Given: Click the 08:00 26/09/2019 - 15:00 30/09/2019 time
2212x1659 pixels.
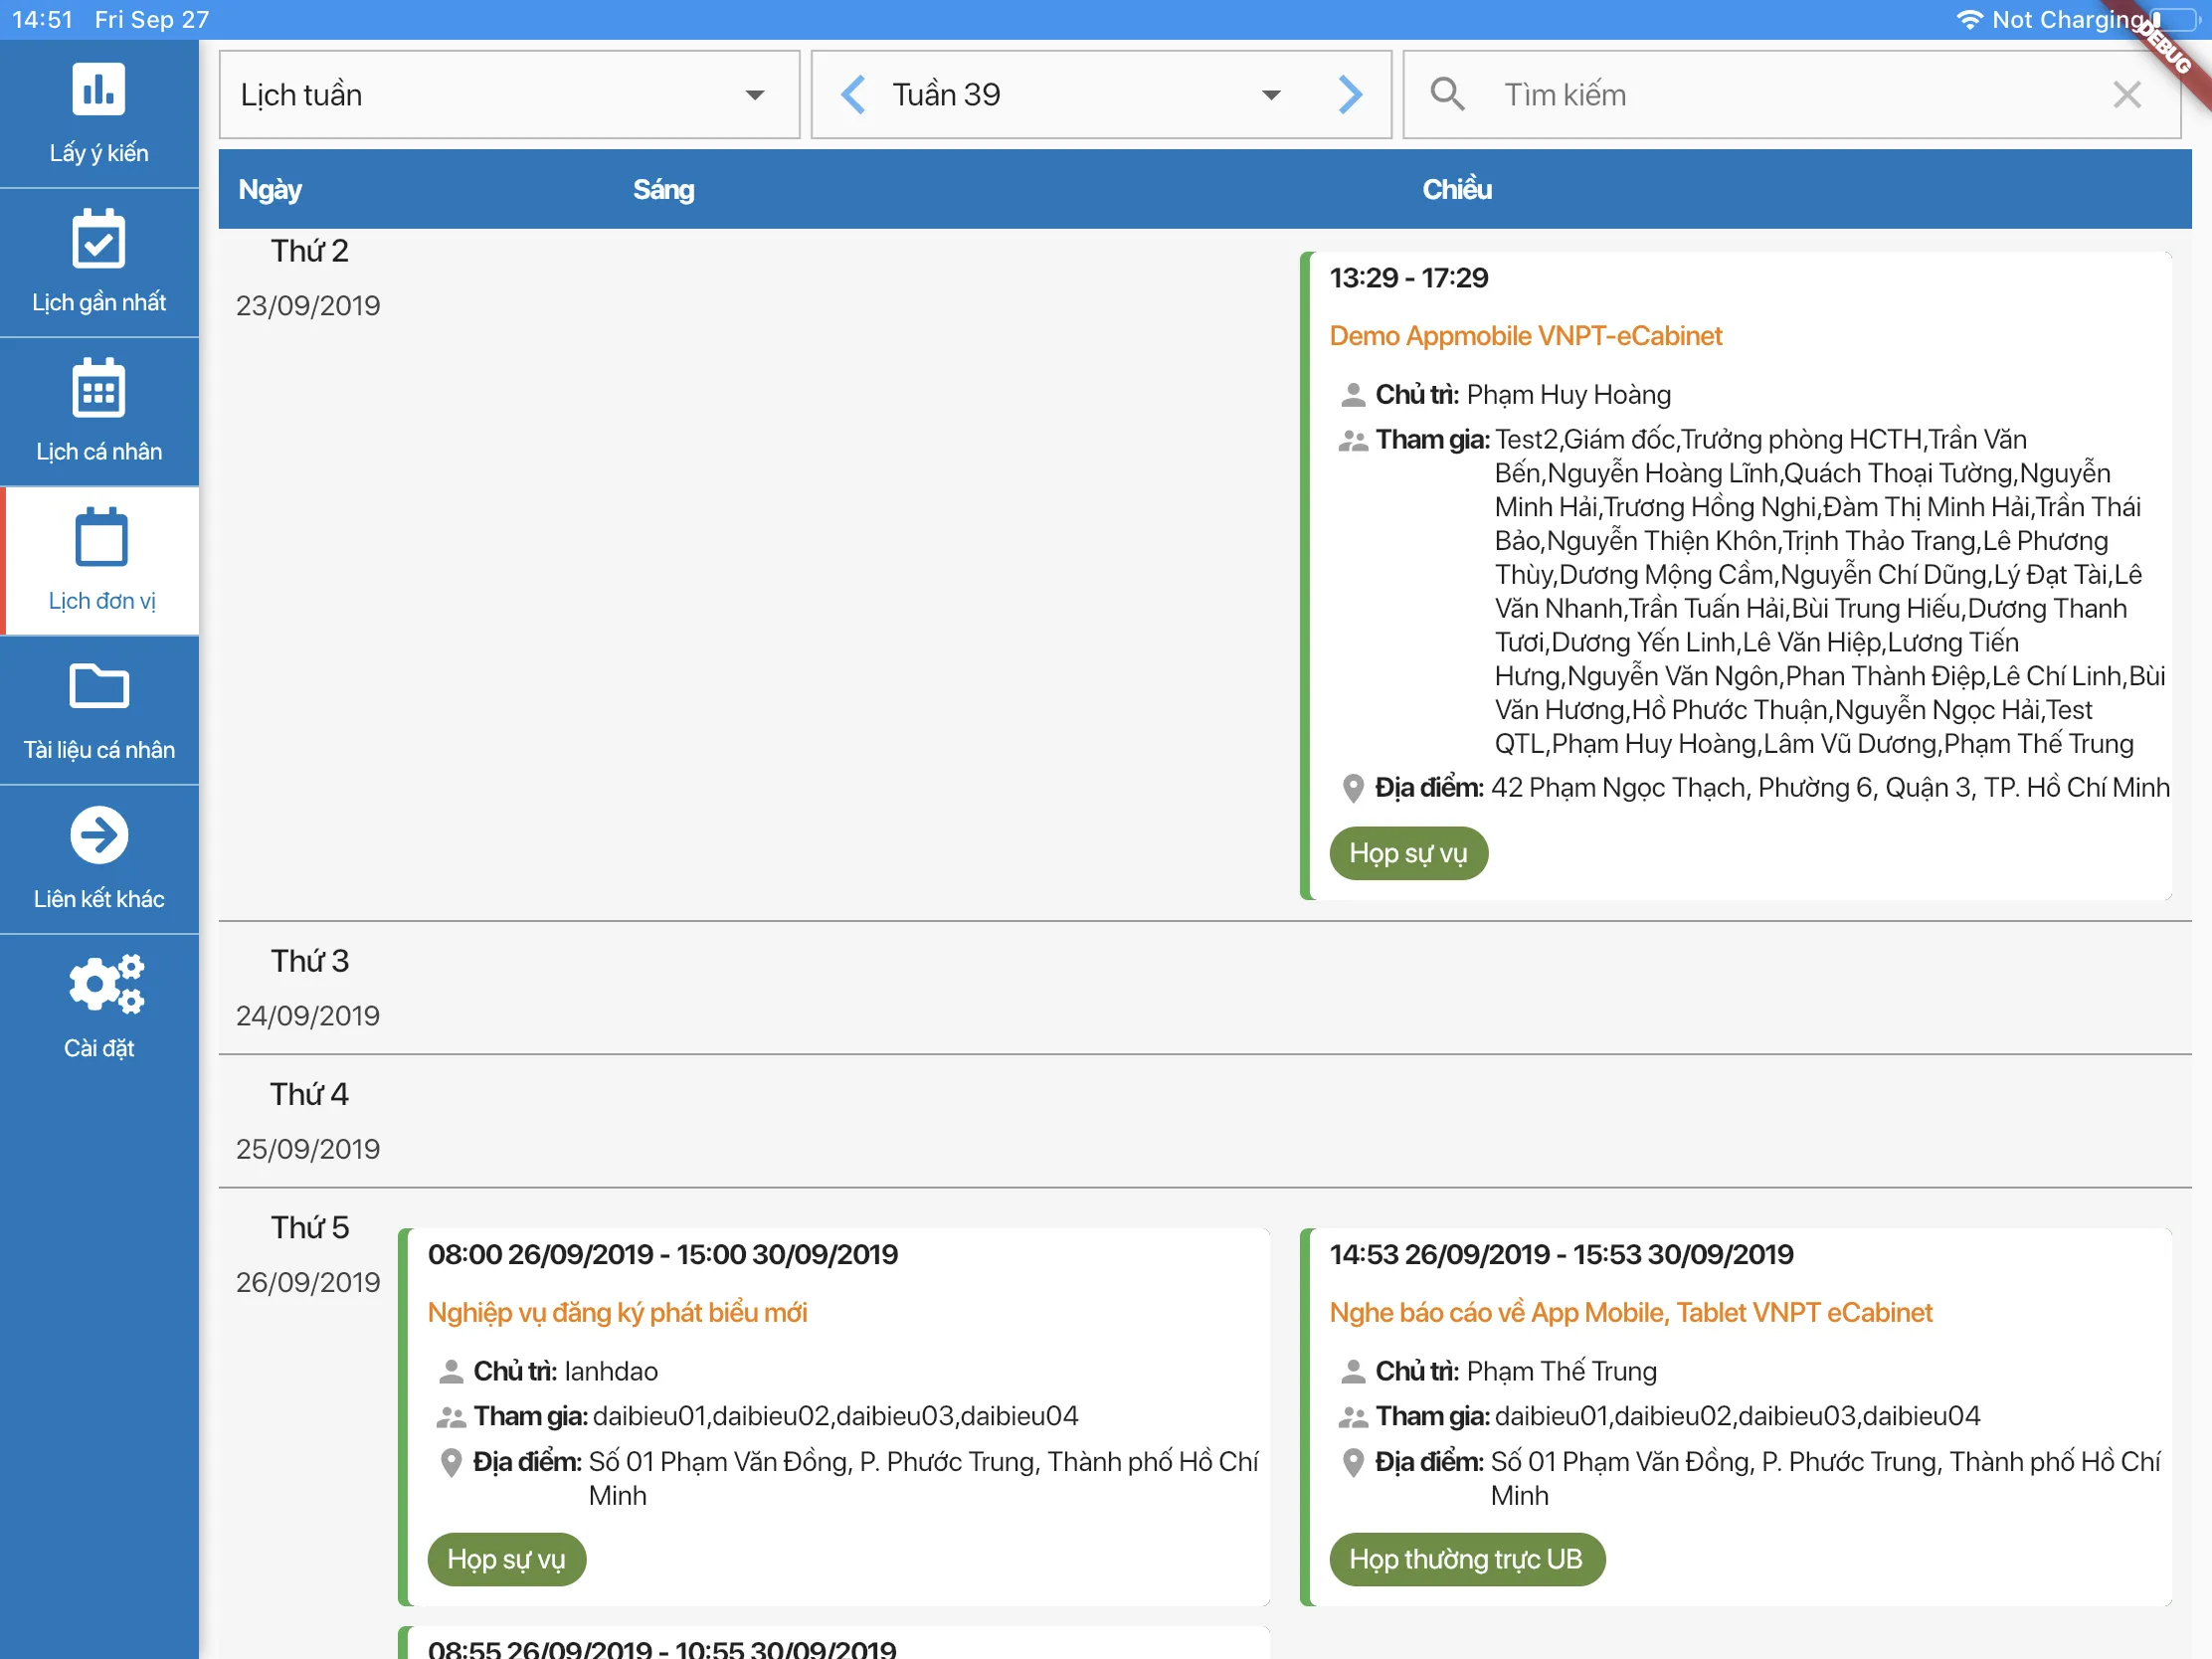Looking at the screenshot, I should pos(663,1255).
